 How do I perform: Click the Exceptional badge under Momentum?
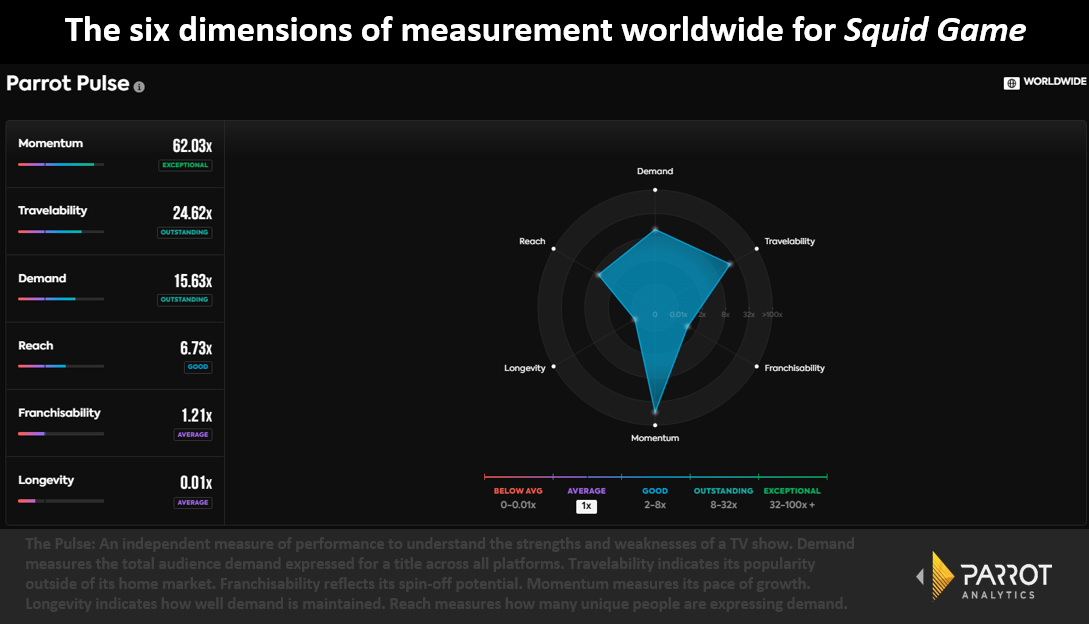pyautogui.click(x=185, y=165)
